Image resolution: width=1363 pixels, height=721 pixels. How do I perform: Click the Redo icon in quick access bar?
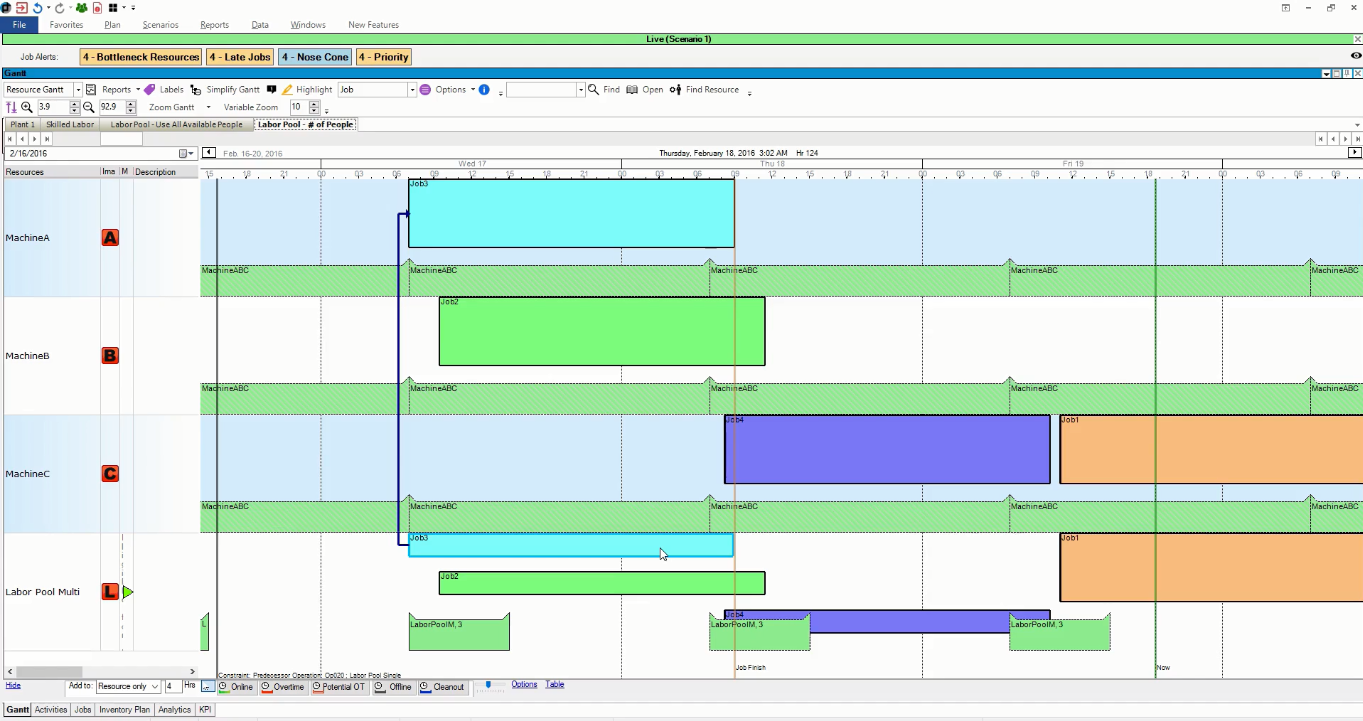(59, 7)
